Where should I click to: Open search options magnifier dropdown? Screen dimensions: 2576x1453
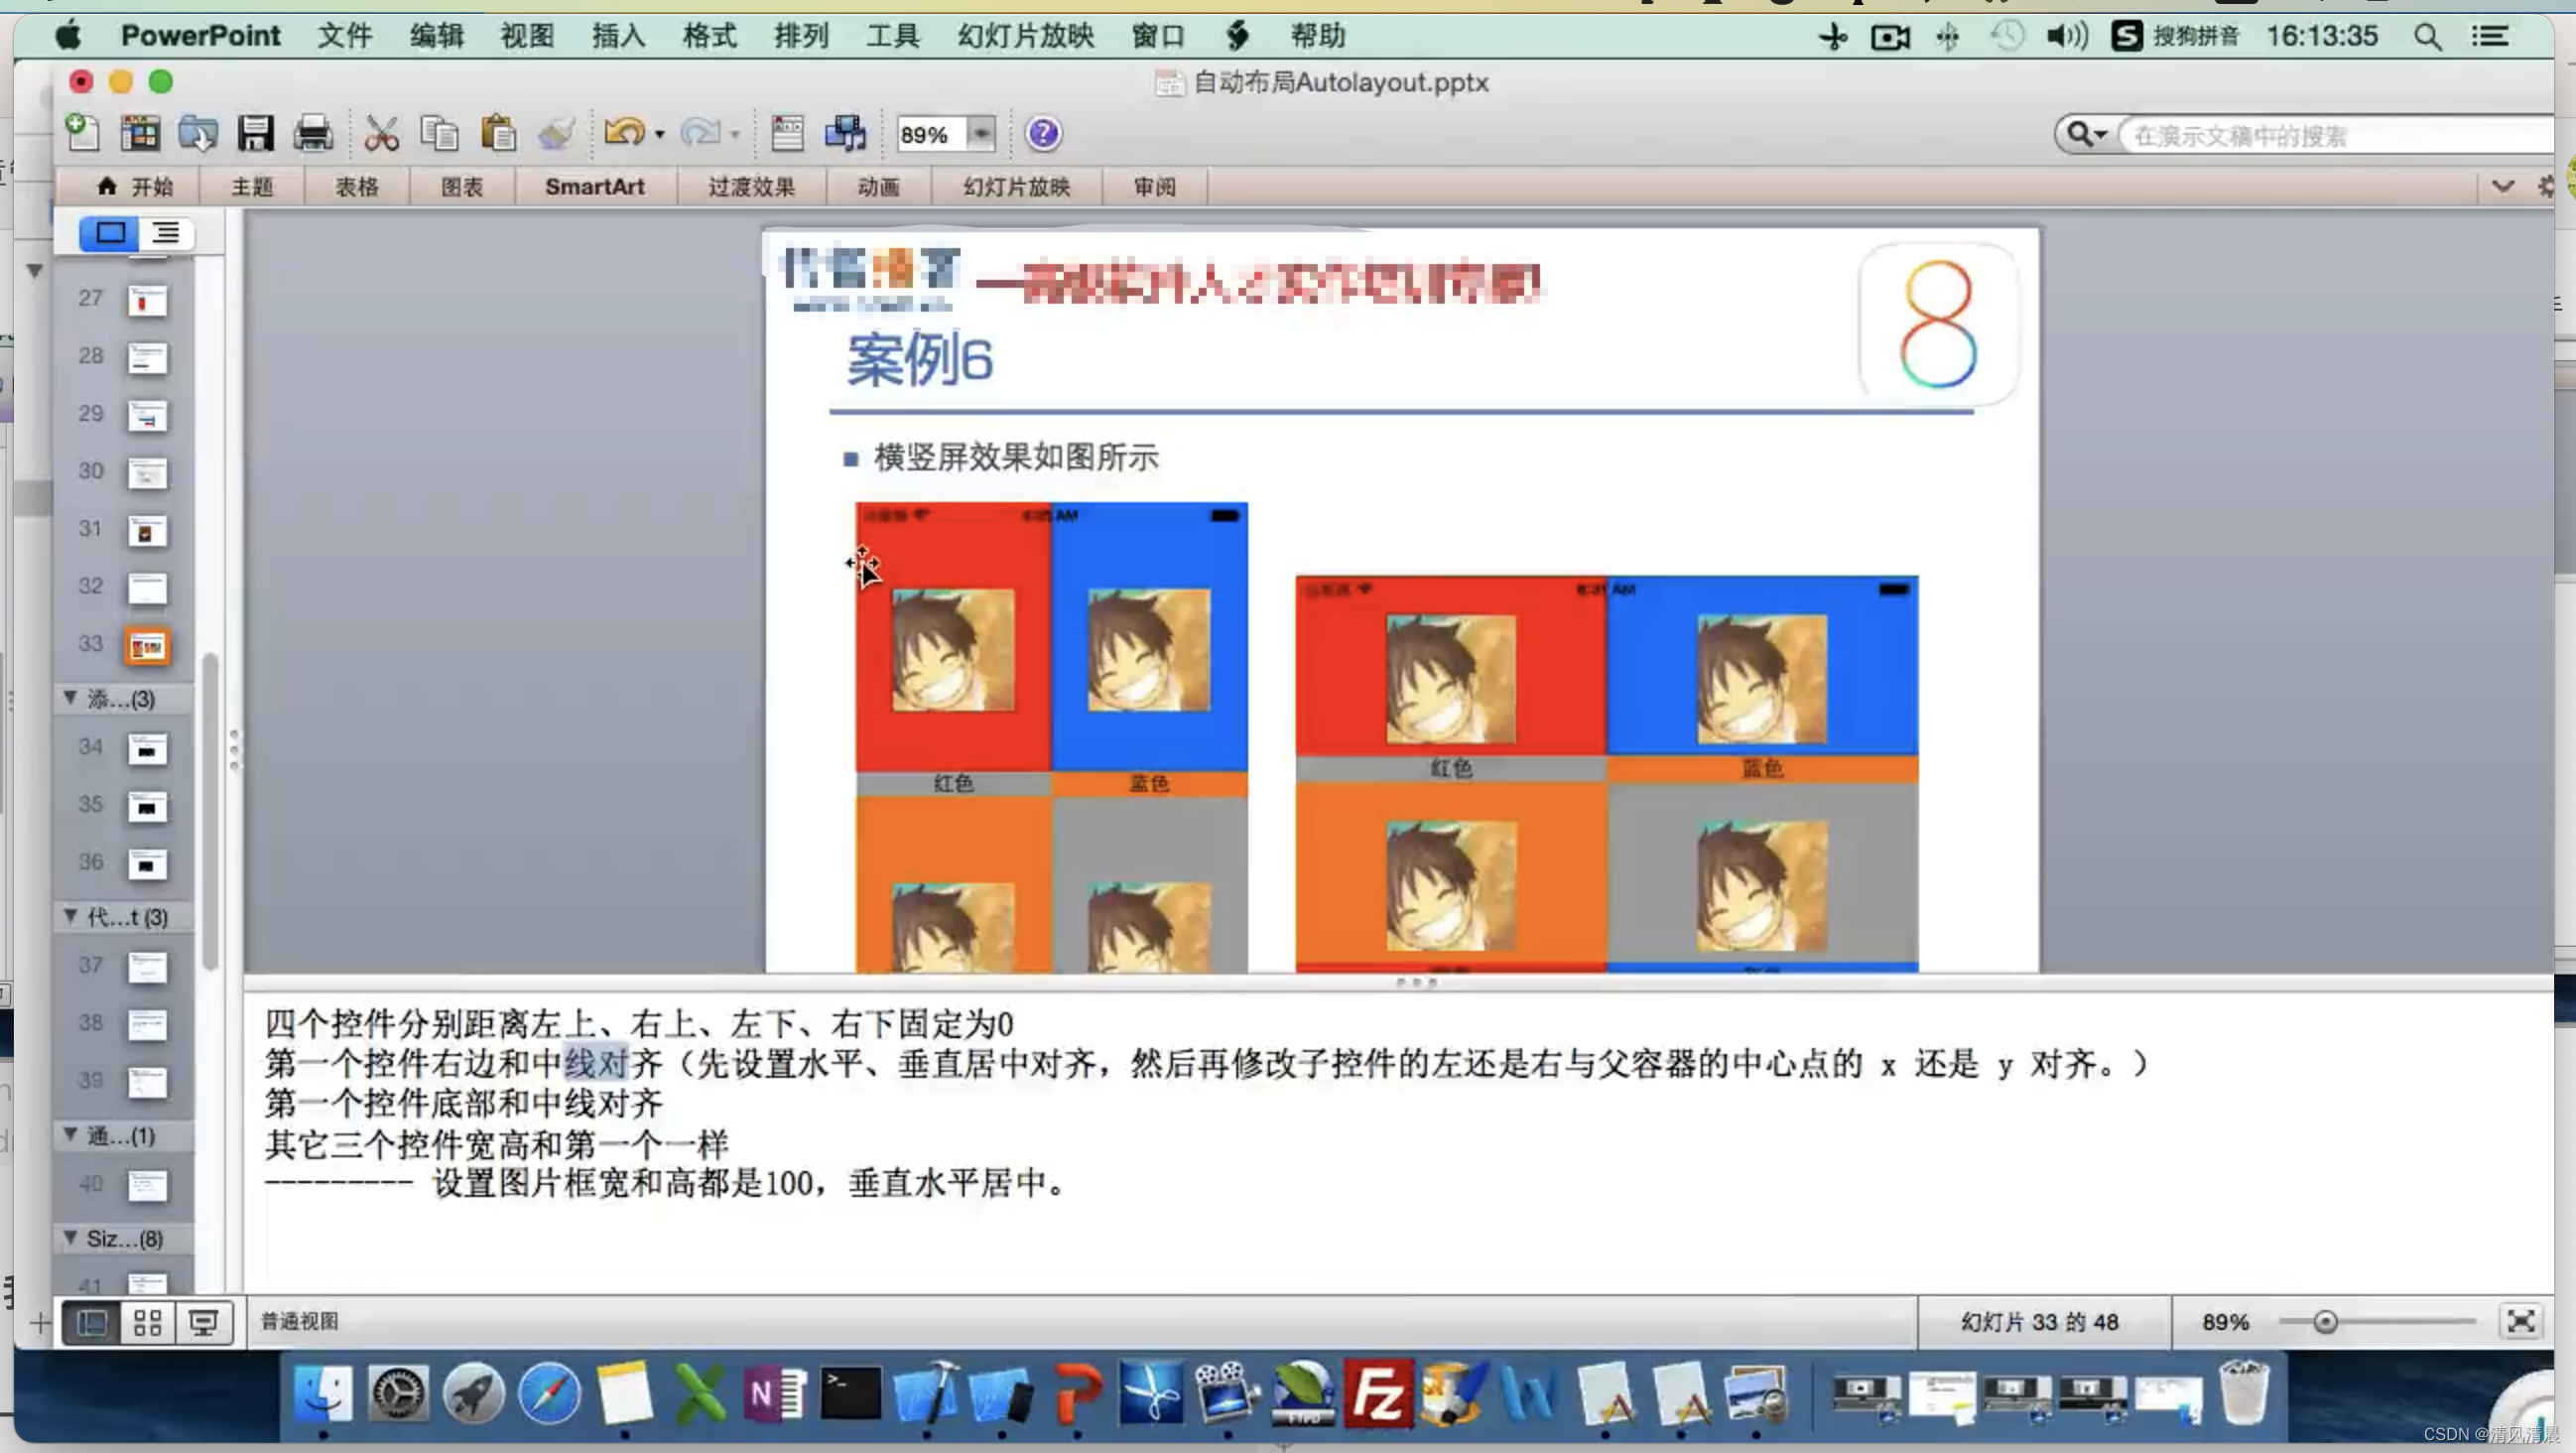[x=2086, y=134]
